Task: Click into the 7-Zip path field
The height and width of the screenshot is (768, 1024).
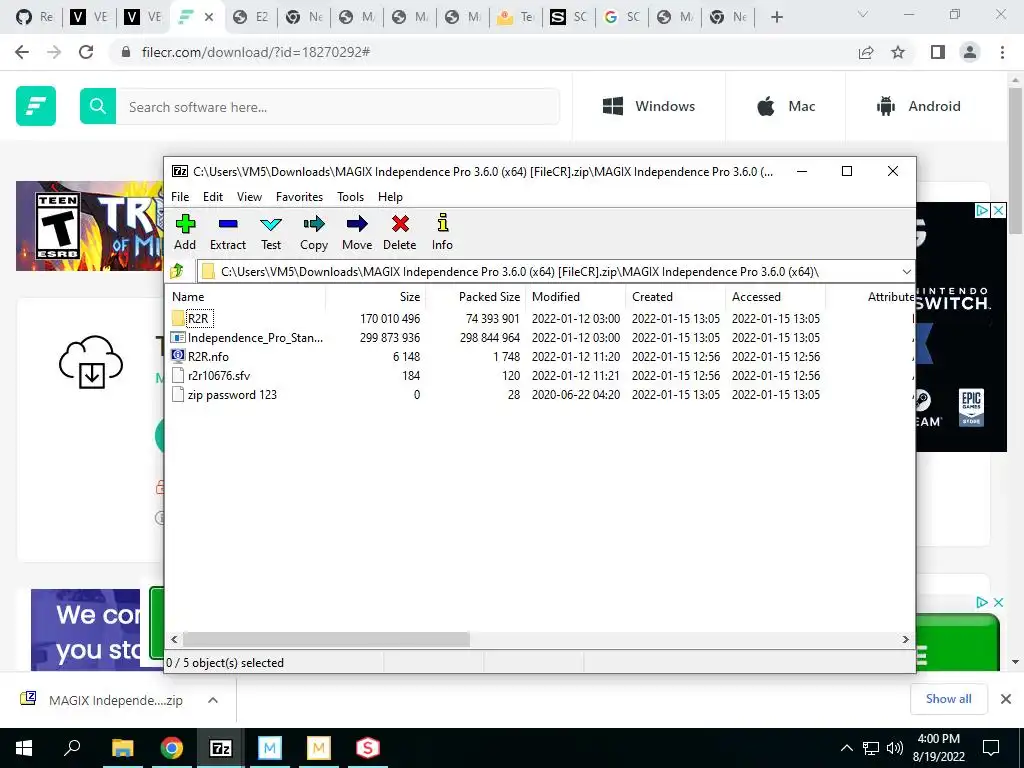Action: pyautogui.click(x=549, y=272)
